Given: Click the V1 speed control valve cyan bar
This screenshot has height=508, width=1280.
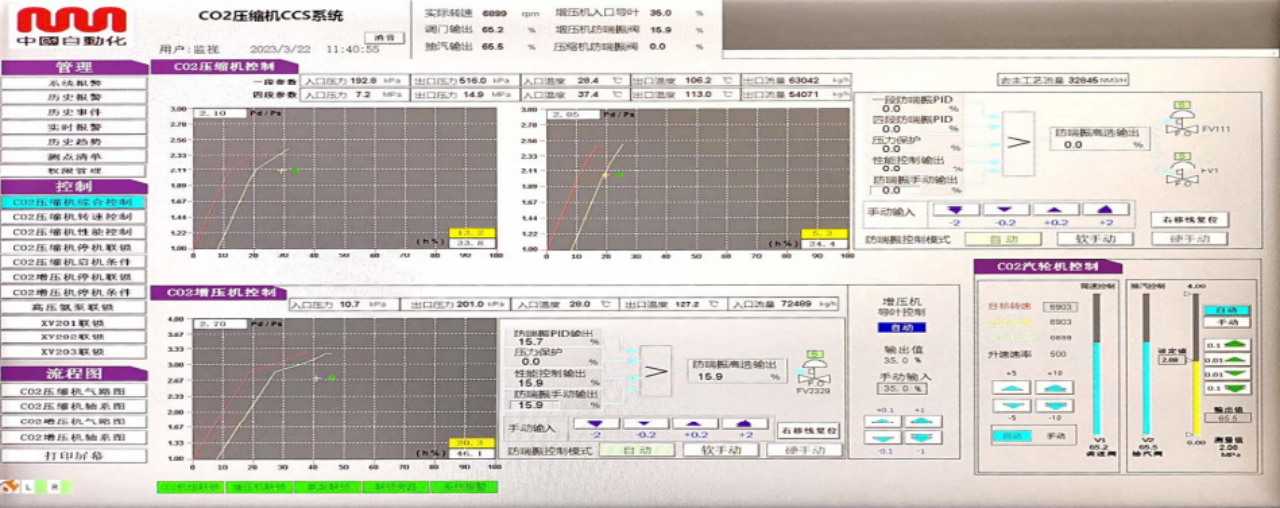Looking at the screenshot, I should (x=1097, y=388).
